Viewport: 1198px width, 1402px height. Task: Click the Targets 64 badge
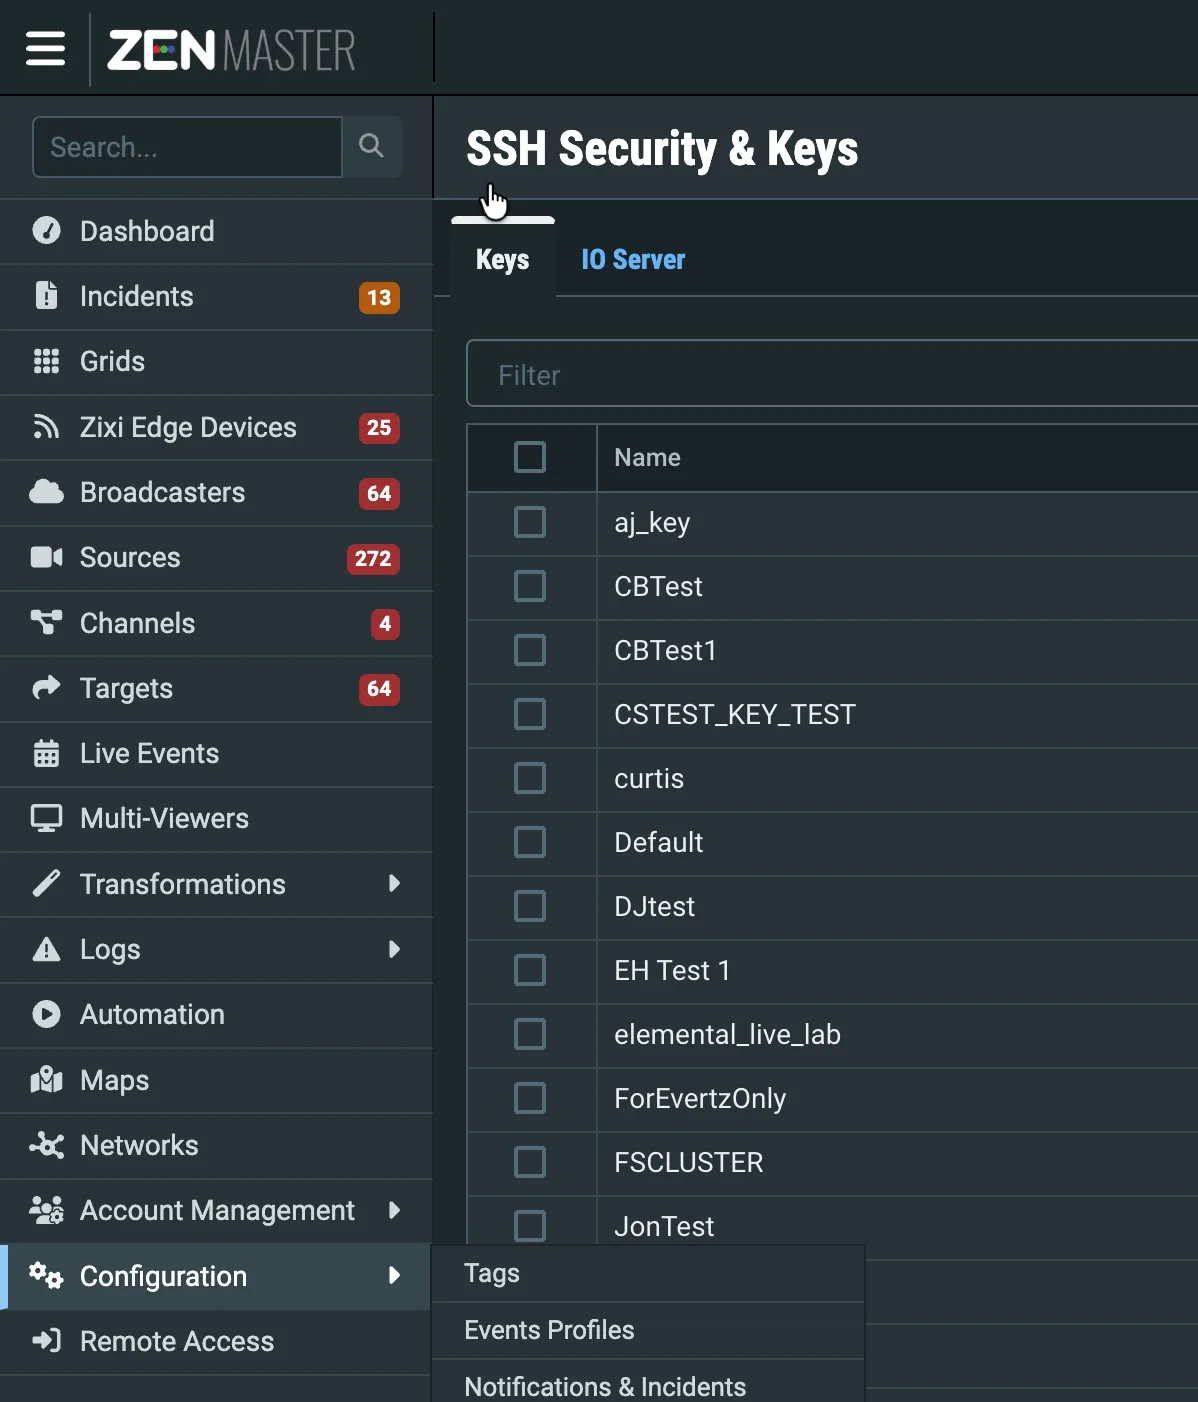[379, 689]
